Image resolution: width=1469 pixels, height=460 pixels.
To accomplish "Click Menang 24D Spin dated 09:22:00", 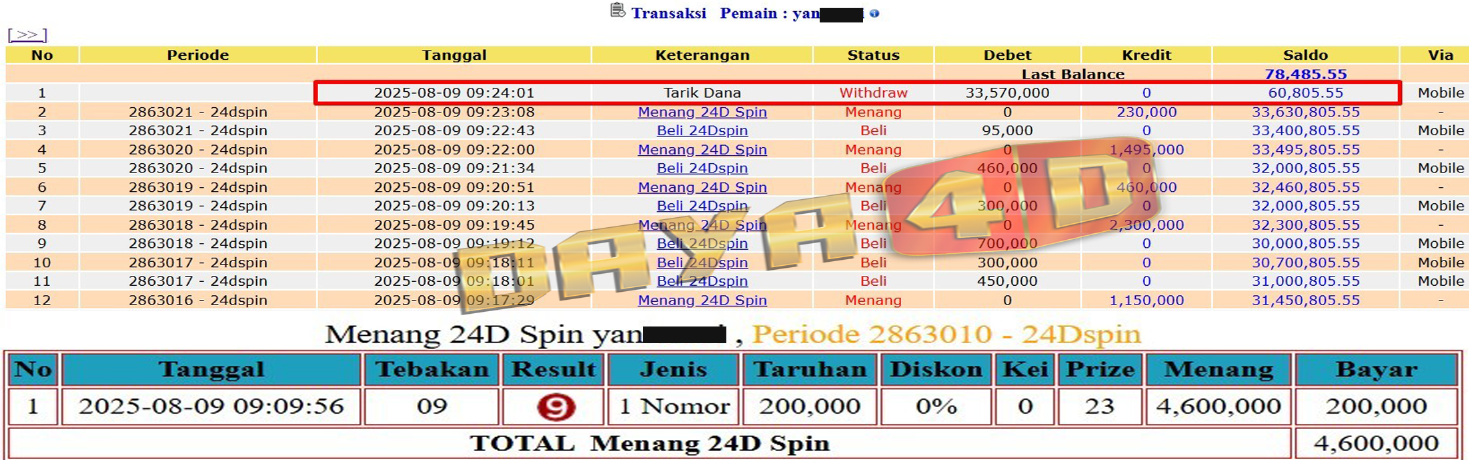I will tap(702, 150).
